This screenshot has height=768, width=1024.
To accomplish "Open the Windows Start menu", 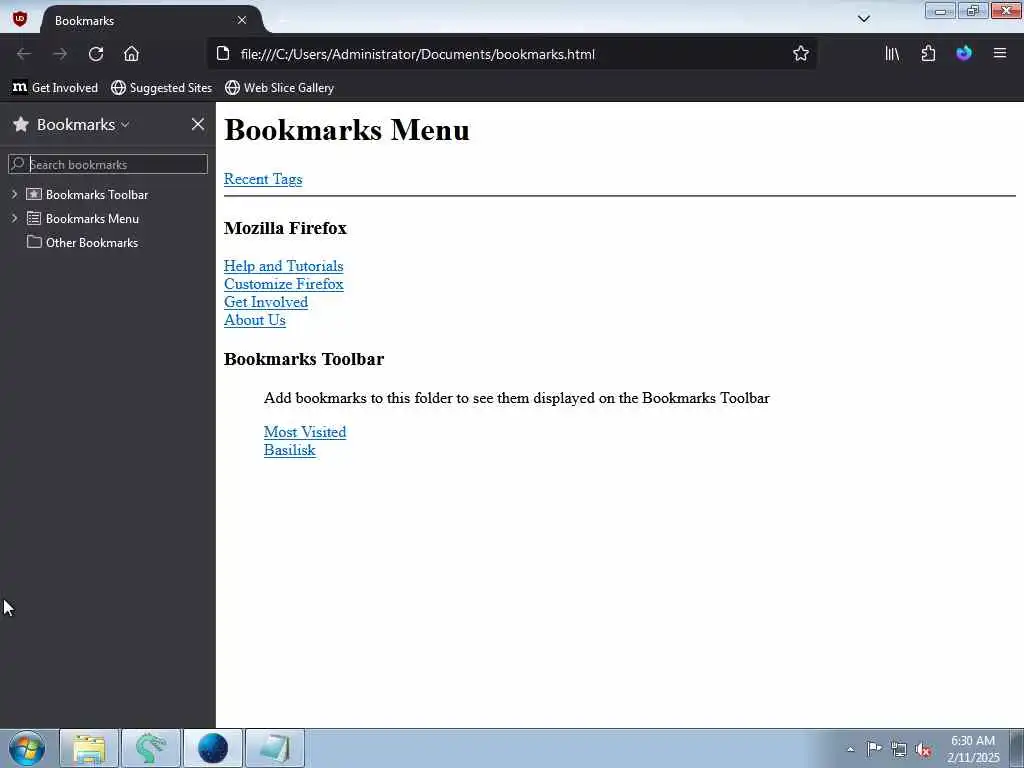I will (x=27, y=748).
